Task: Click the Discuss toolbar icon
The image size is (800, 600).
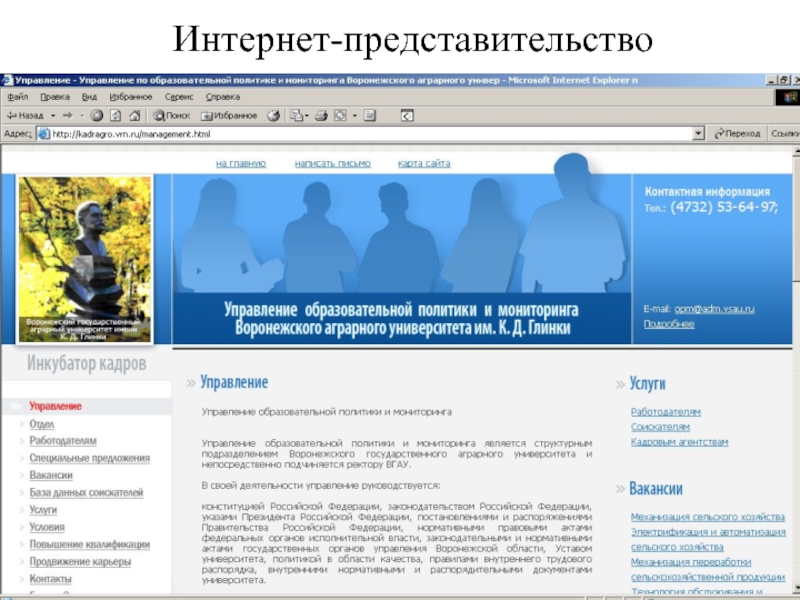Action: point(370,116)
